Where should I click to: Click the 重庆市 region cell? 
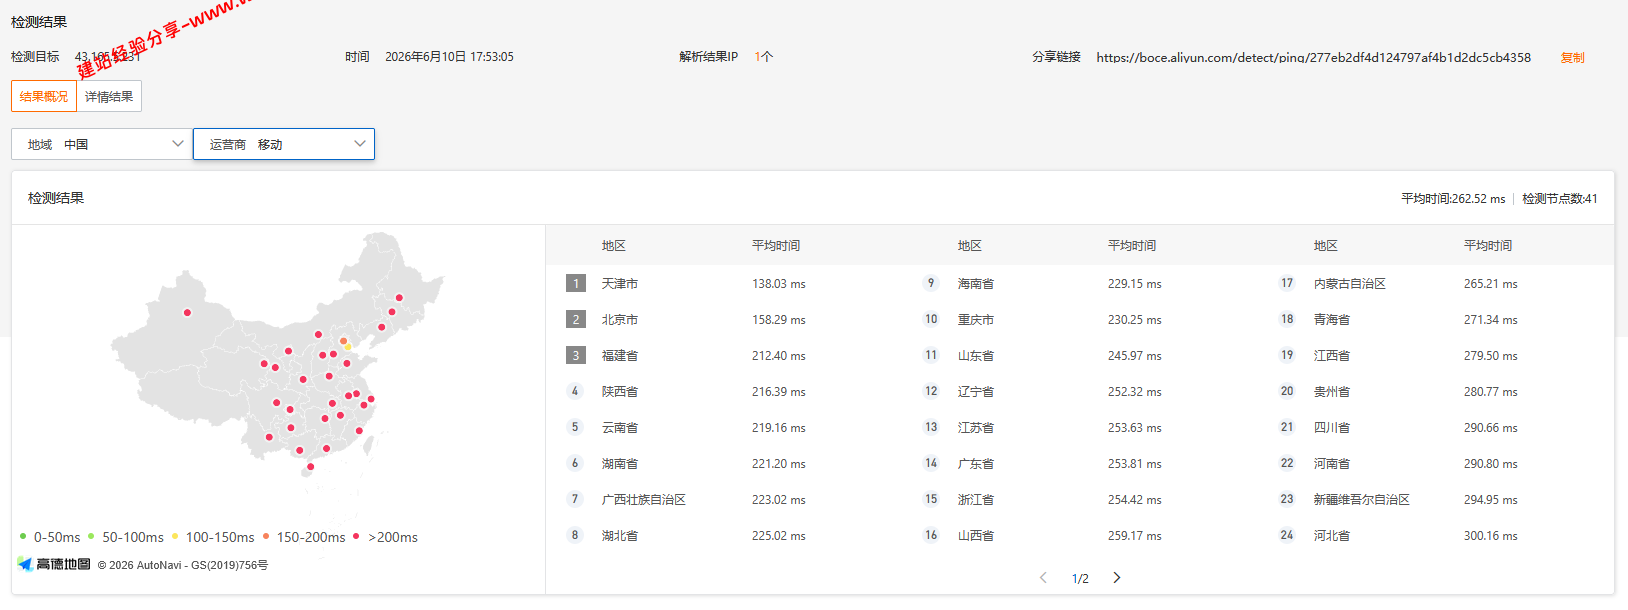click(x=976, y=320)
